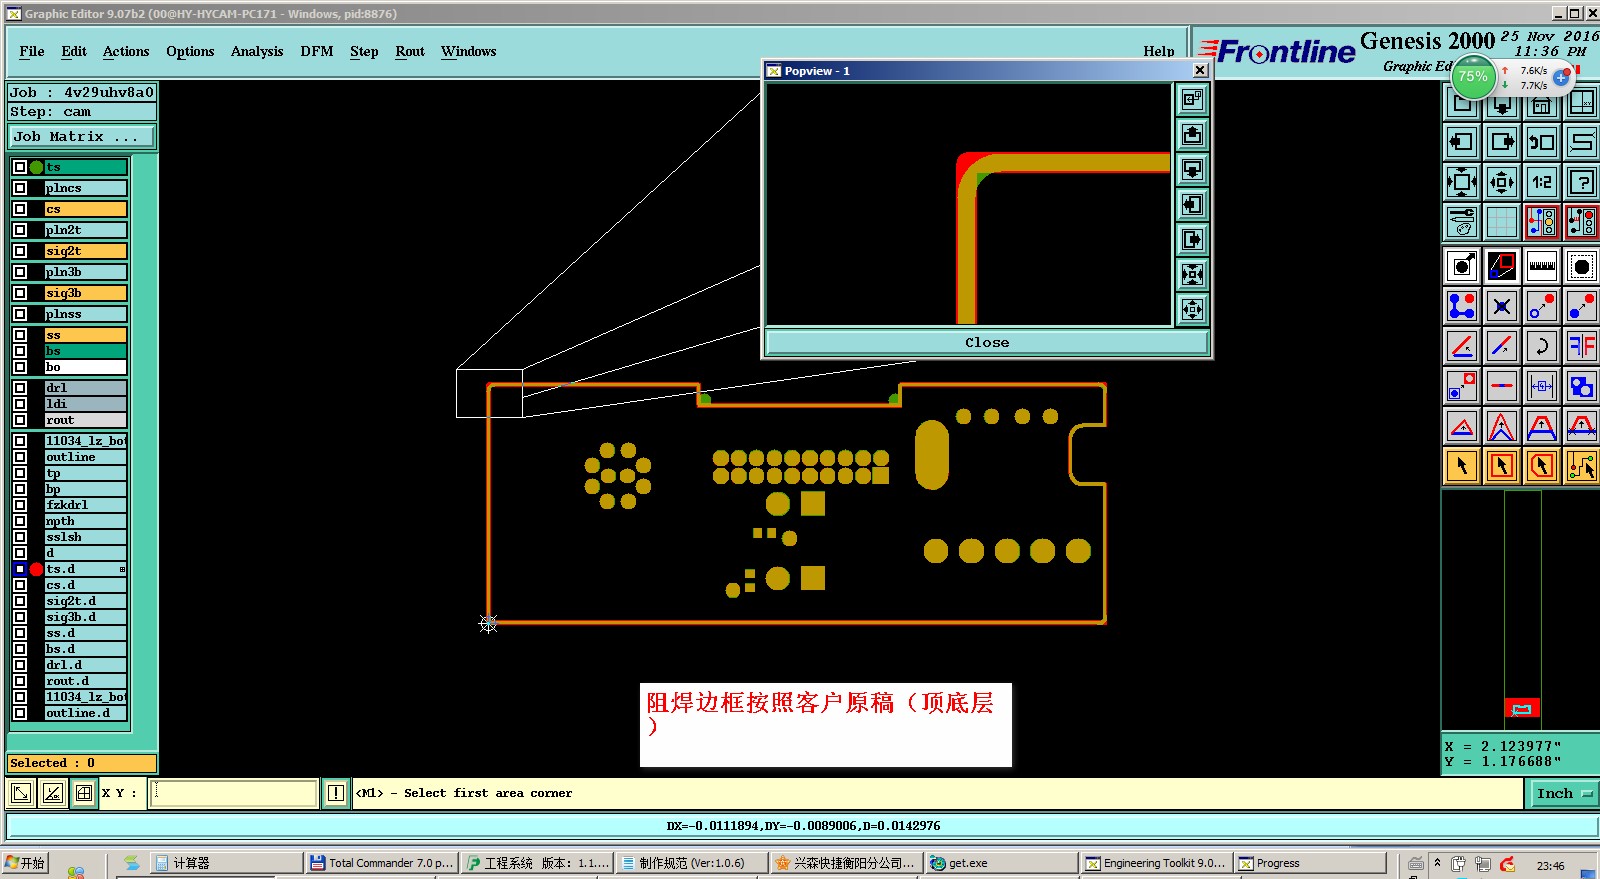Click the 1:2 zoom scale icon
The image size is (1600, 879).
tap(1542, 182)
